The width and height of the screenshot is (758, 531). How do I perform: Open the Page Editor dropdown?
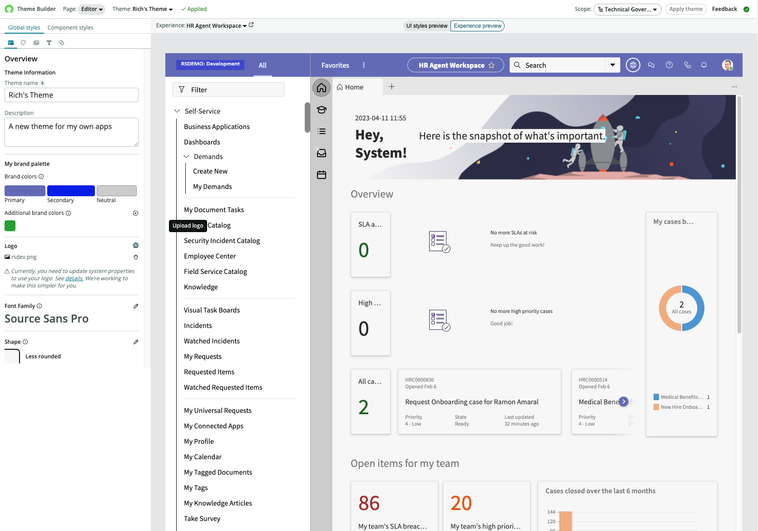click(x=91, y=9)
